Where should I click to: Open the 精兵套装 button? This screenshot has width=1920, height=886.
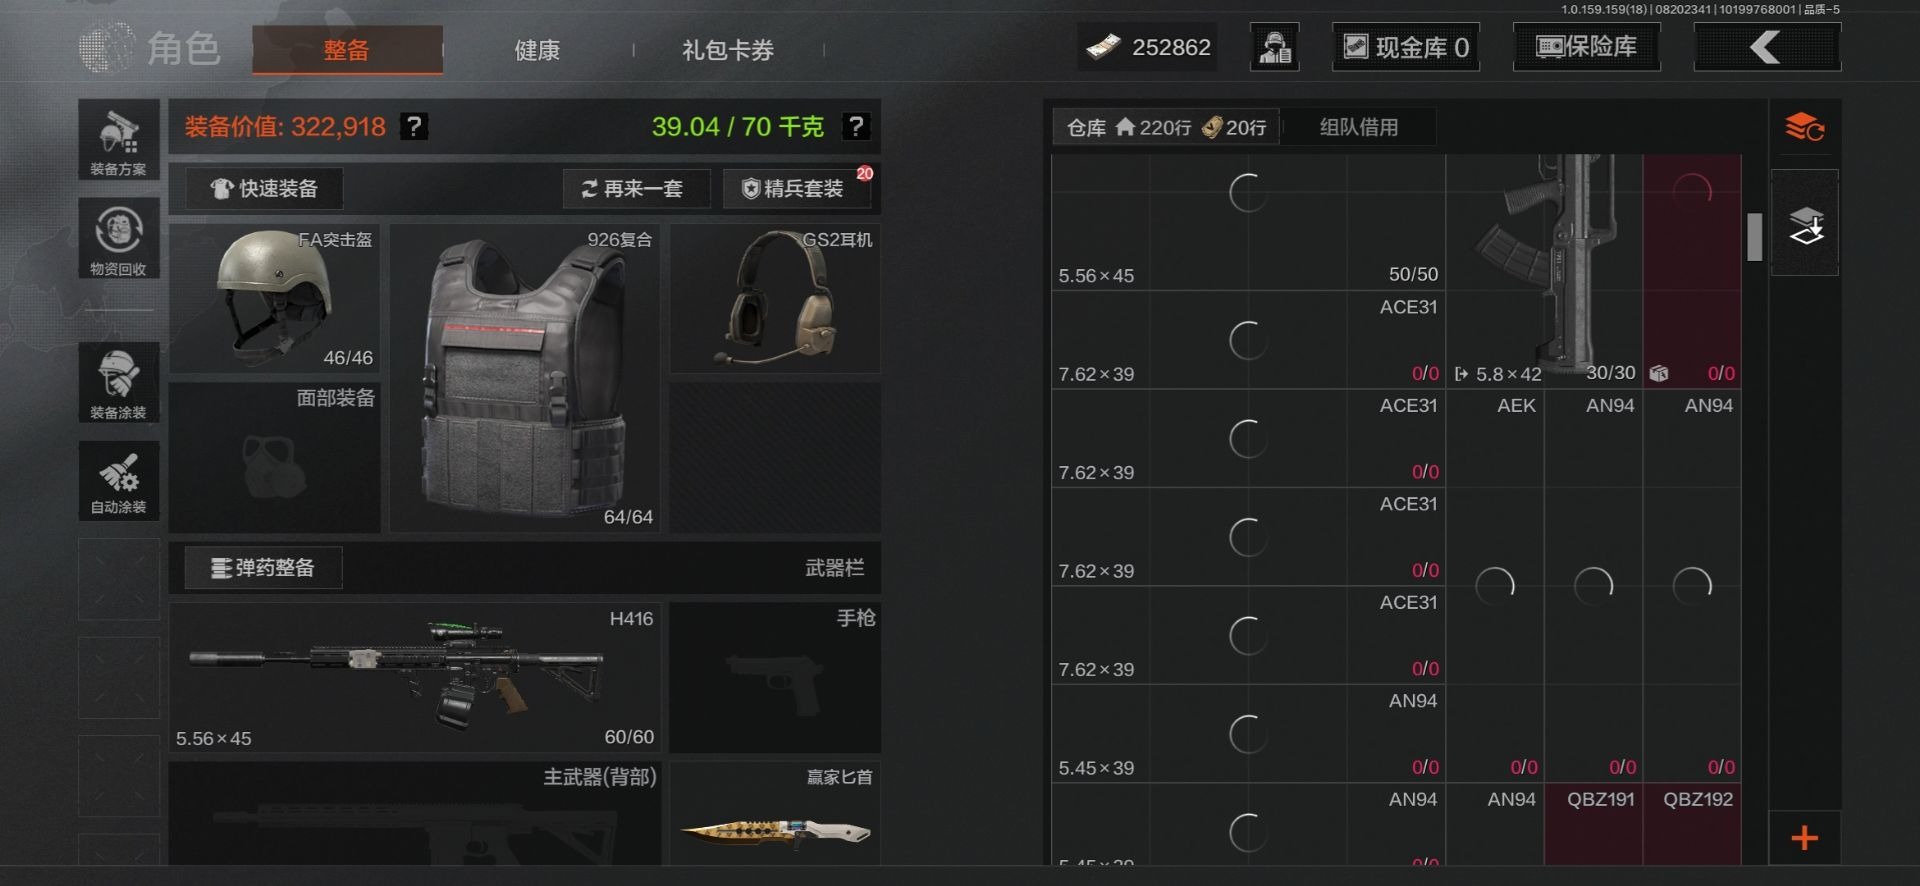(797, 189)
